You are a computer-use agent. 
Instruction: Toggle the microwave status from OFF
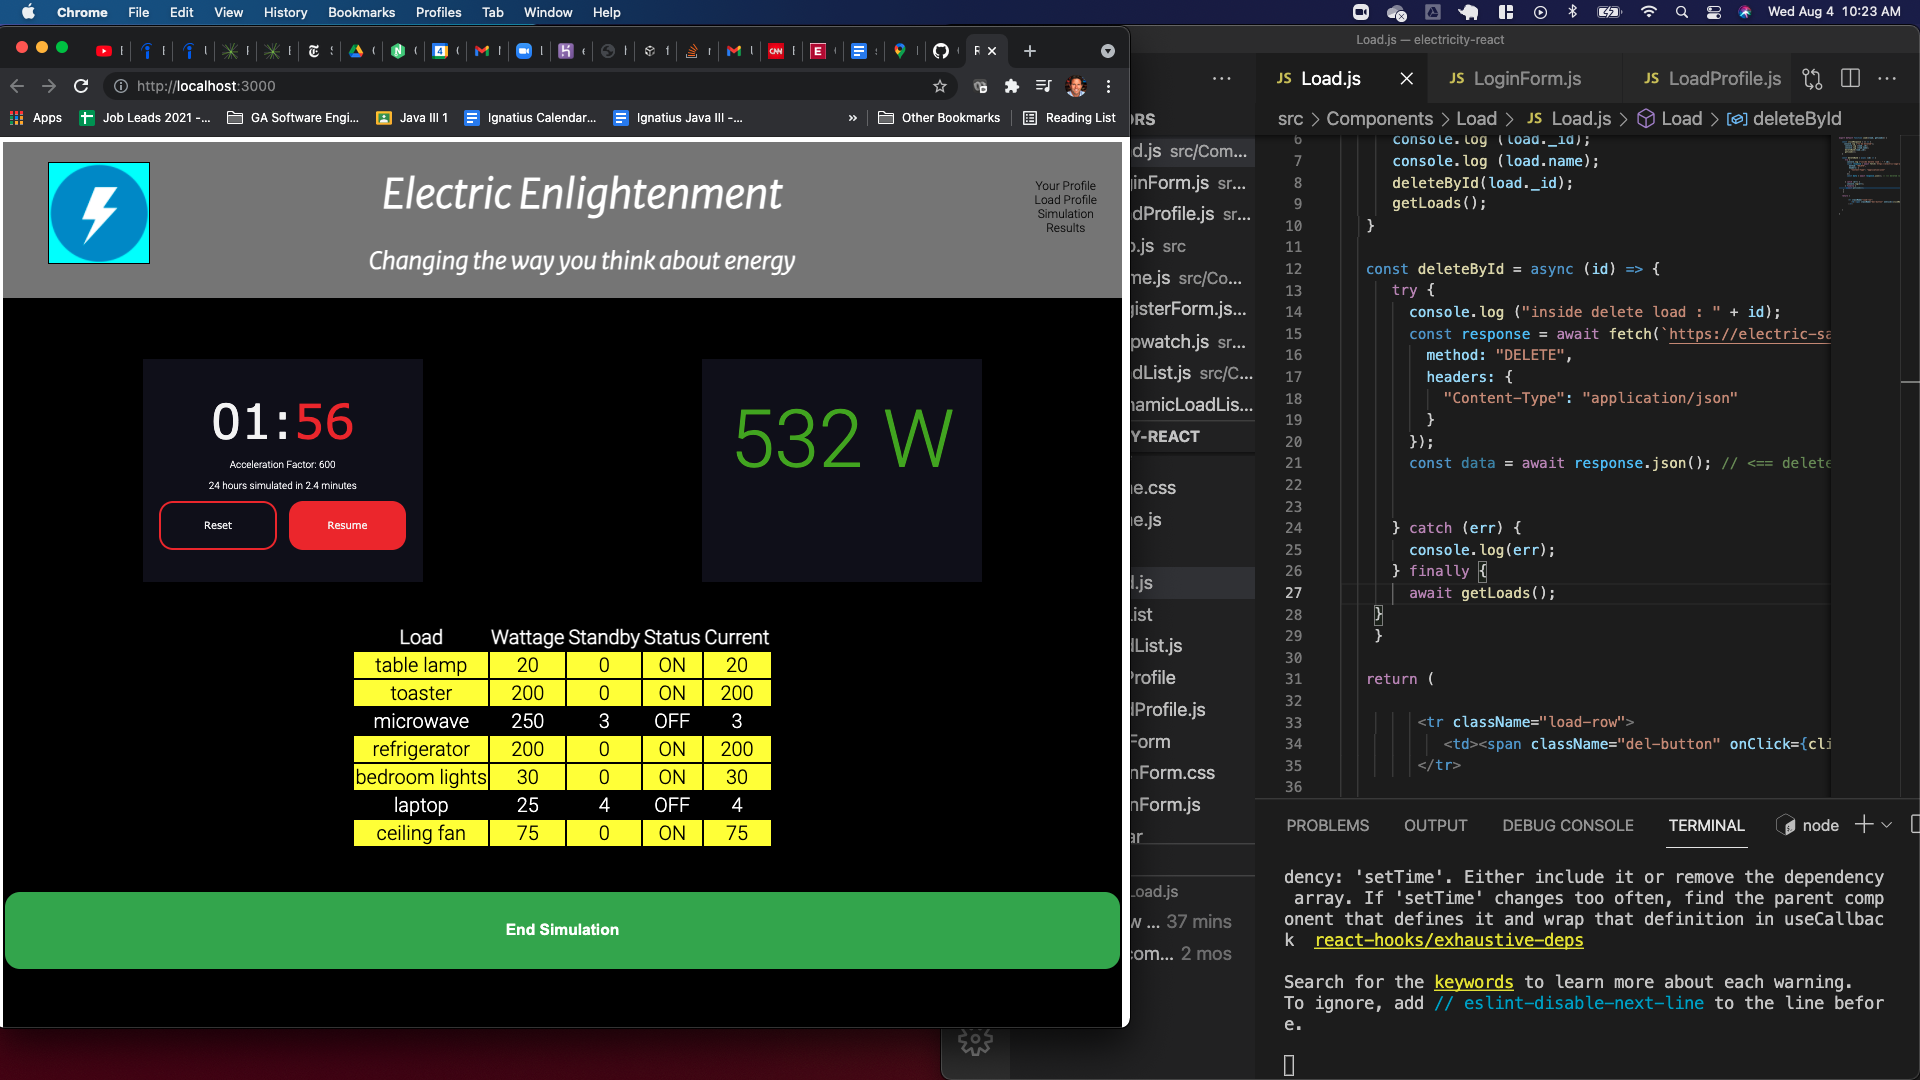(x=671, y=720)
